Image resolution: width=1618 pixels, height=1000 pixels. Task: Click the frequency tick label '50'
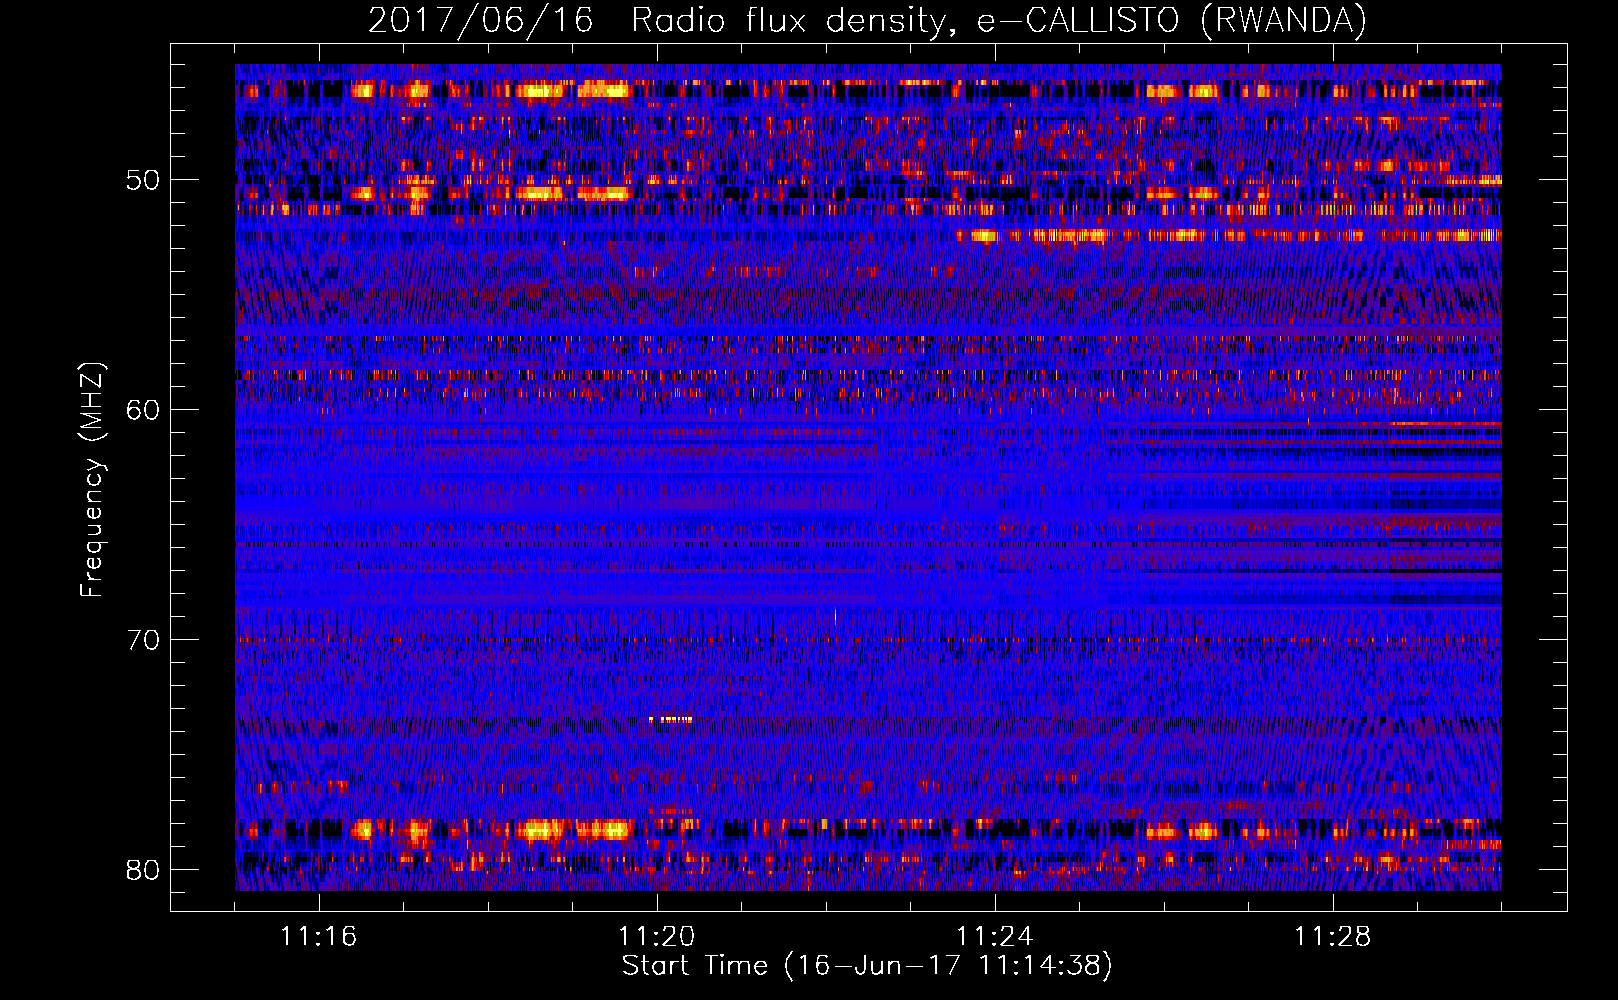[143, 180]
